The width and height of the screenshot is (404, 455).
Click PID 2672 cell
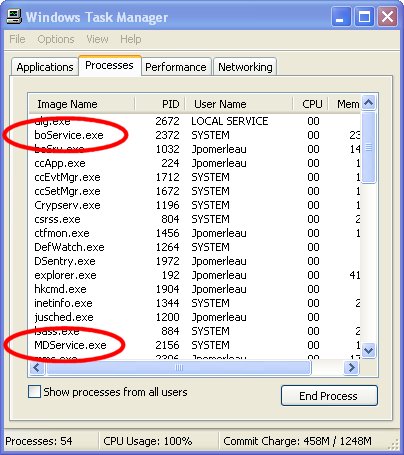point(167,121)
